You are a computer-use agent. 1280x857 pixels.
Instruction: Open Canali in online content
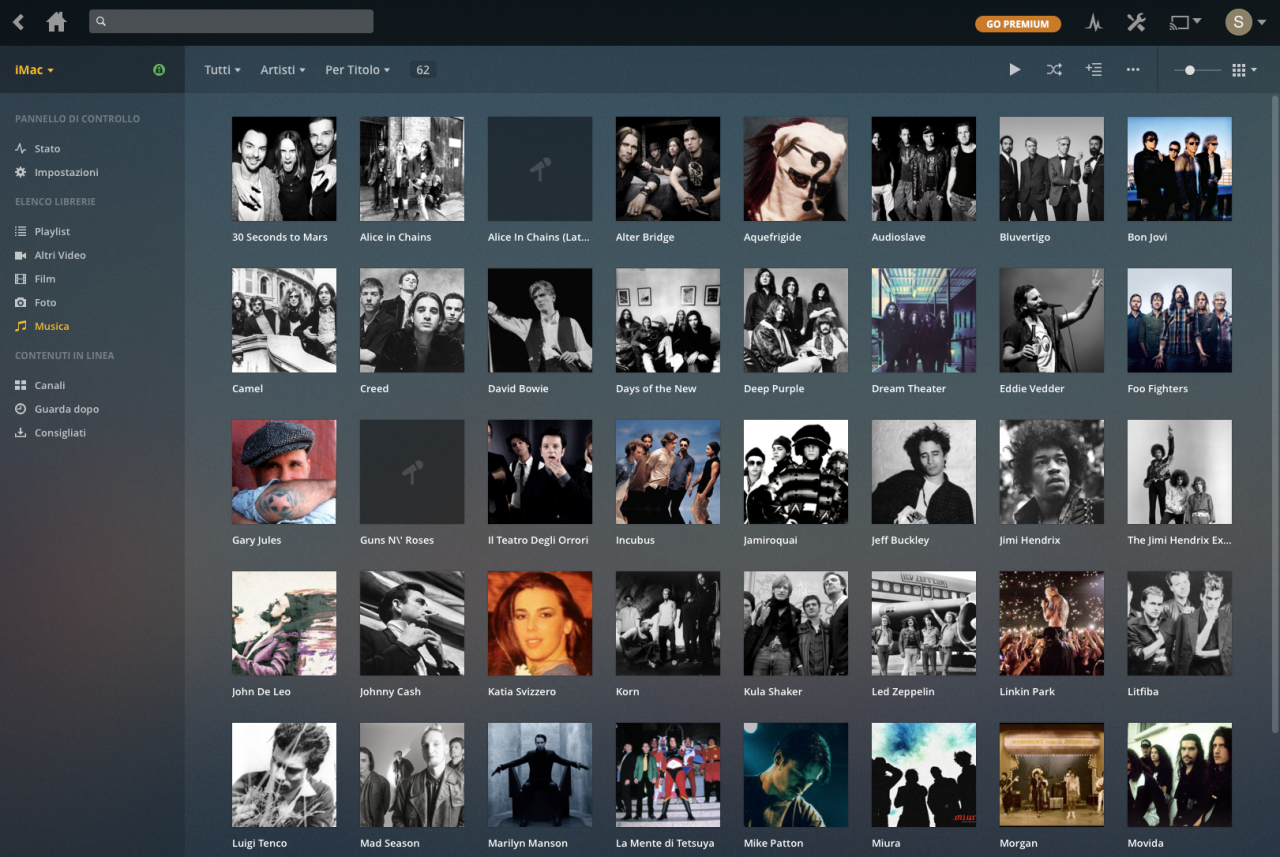[x=50, y=386]
